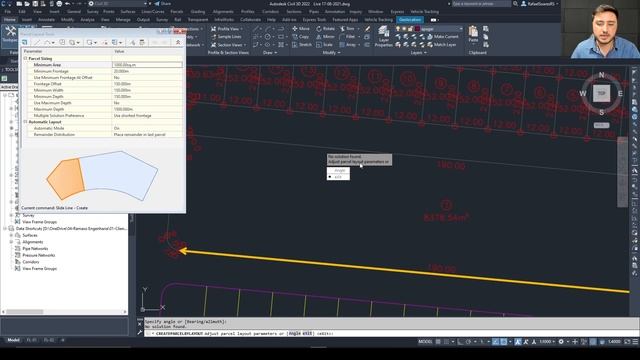Click the Fillet tool in Modify panel
This screenshot has height=360, width=640.
click(x=347, y=37)
